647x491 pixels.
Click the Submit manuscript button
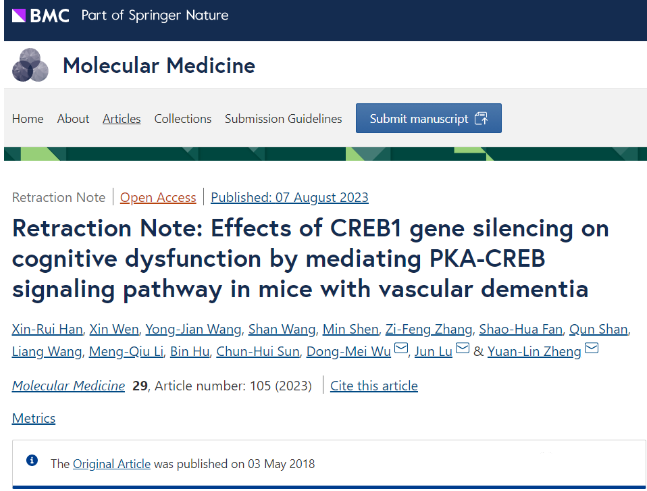click(x=429, y=118)
